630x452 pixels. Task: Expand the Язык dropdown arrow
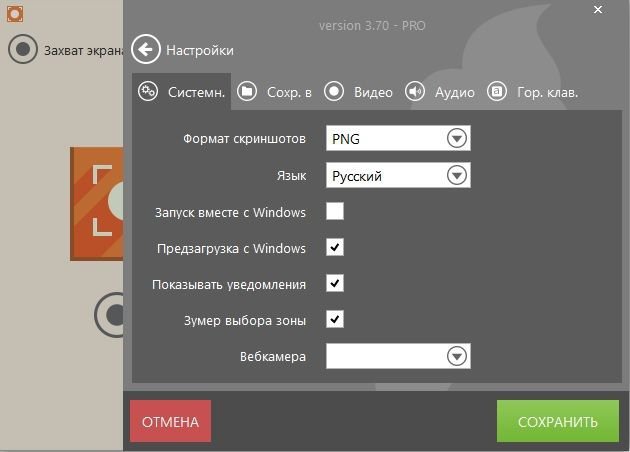(457, 175)
